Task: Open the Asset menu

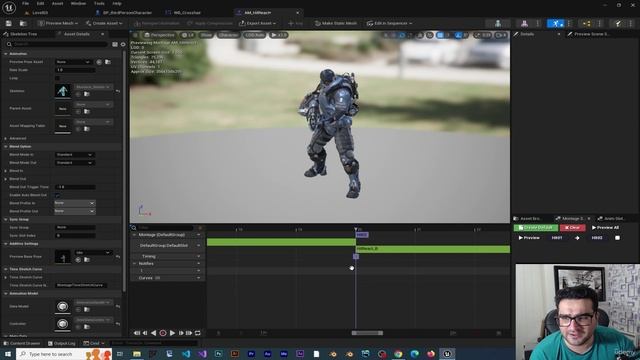Action: click(x=58, y=3)
